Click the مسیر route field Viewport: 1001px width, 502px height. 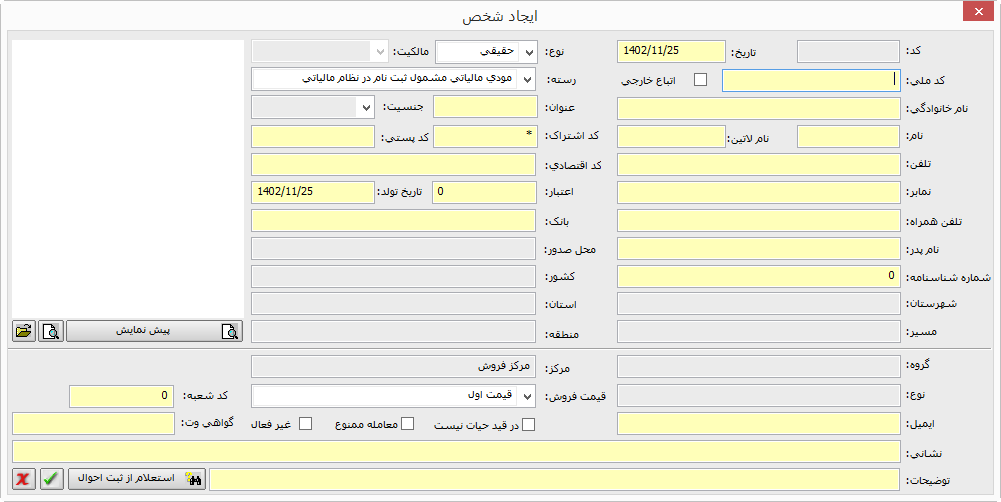[x=758, y=331]
